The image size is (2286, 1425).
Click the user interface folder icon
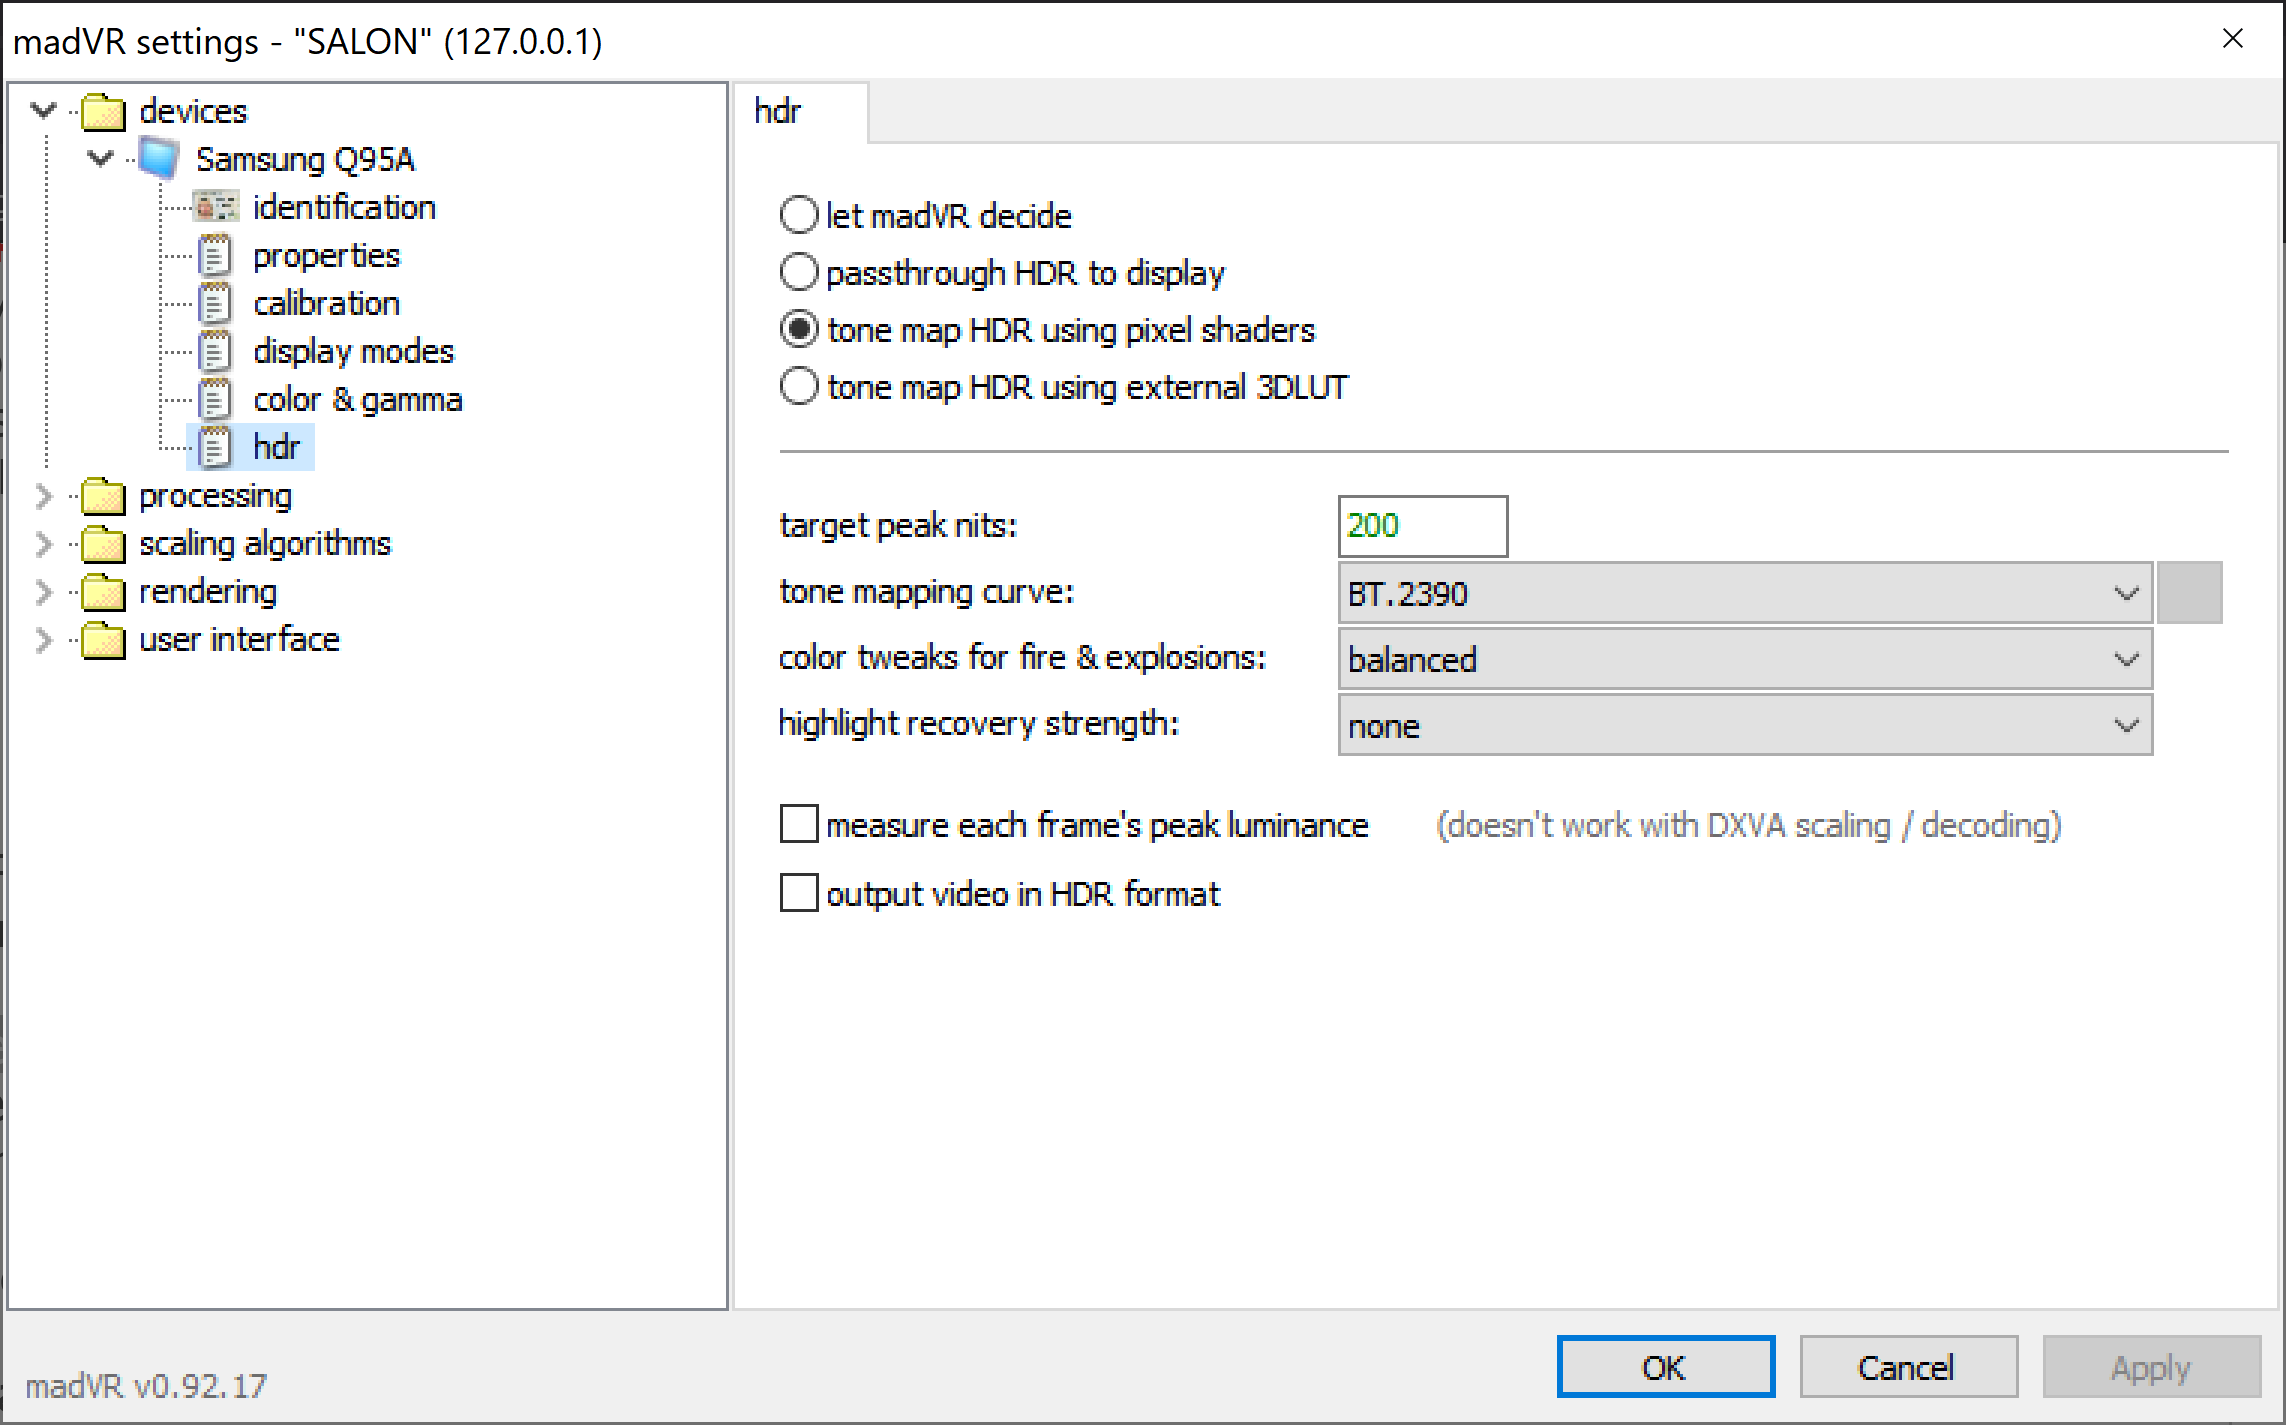[x=103, y=639]
